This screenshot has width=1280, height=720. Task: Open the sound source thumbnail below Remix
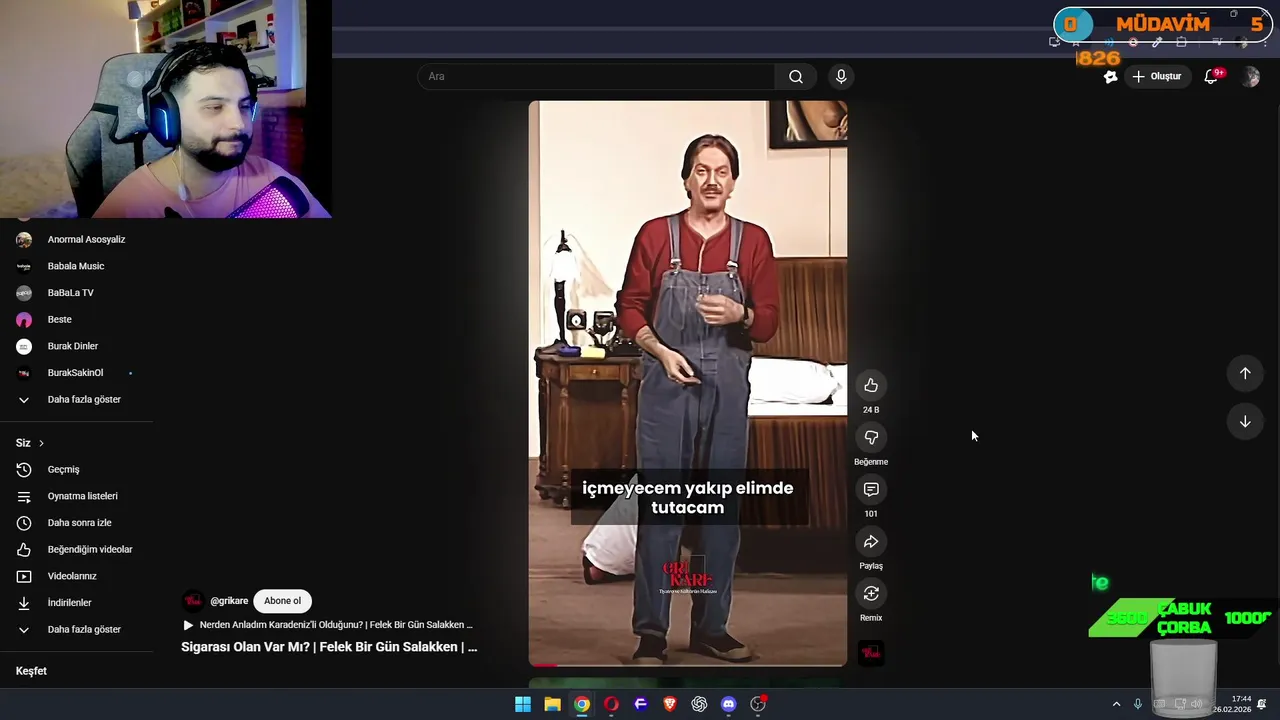click(871, 653)
